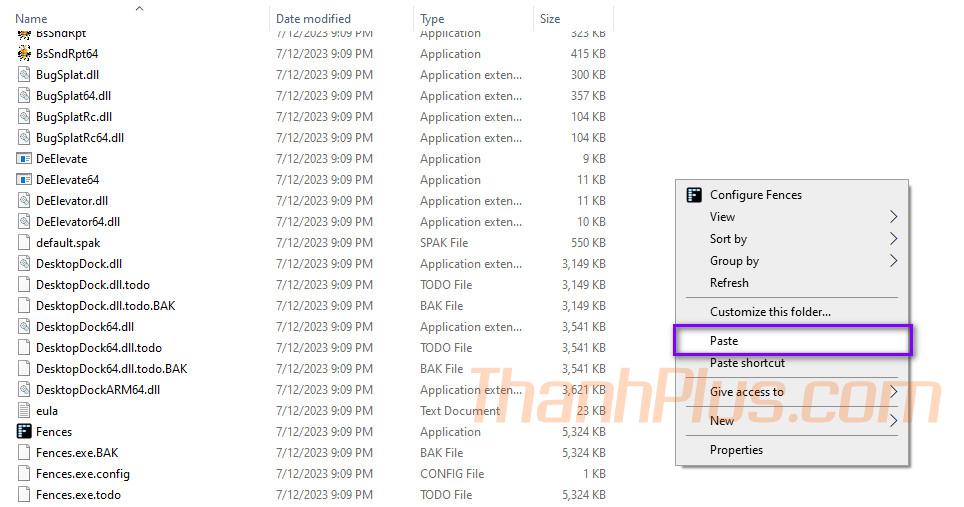Click Configure Fences icon in context menu

coord(694,195)
